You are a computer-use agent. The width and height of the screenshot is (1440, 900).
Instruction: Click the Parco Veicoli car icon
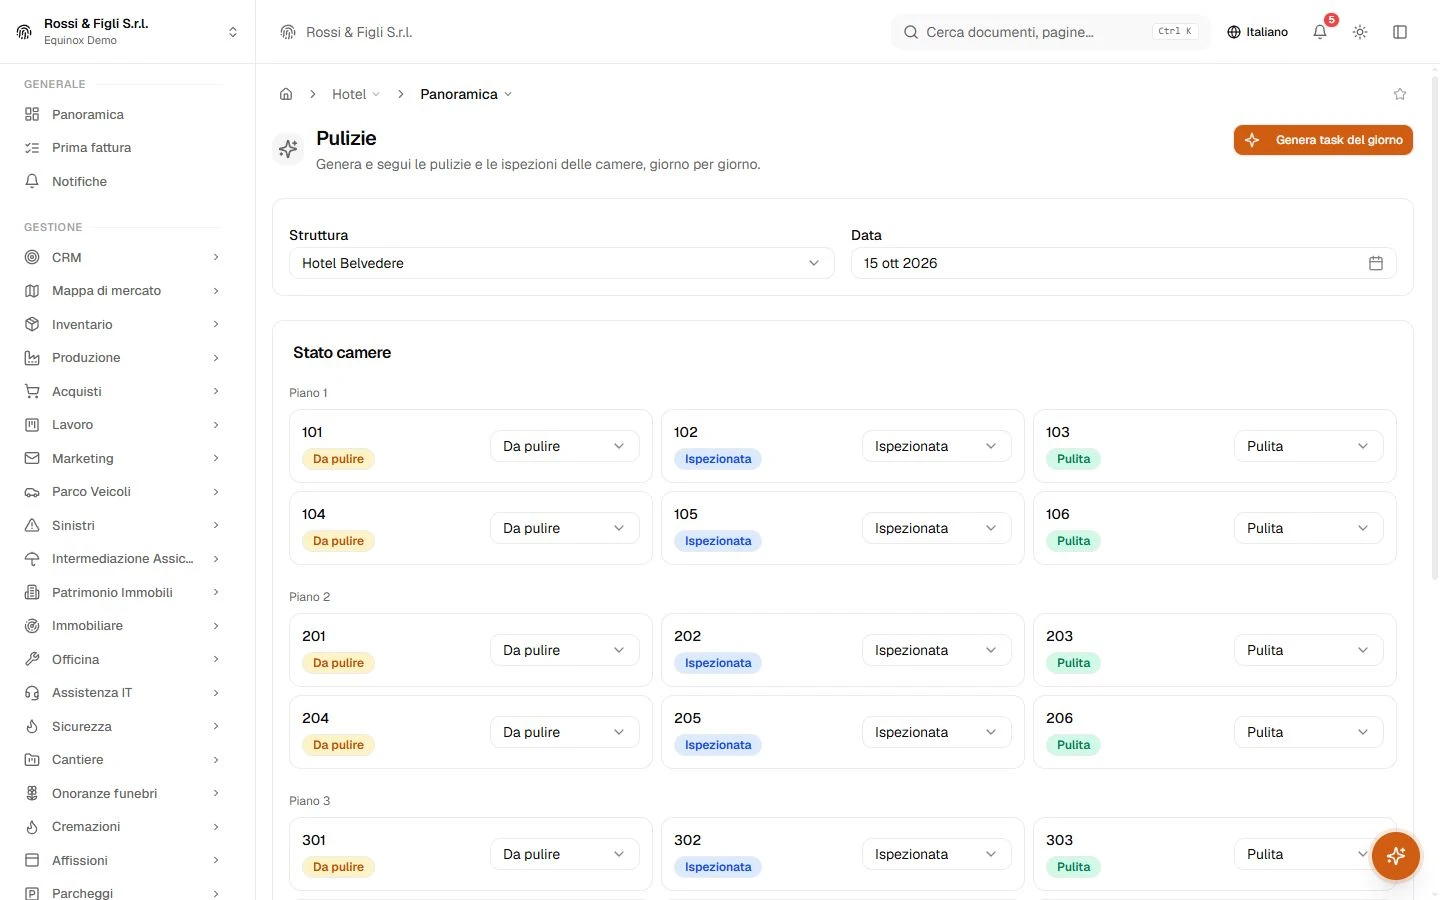[32, 492]
